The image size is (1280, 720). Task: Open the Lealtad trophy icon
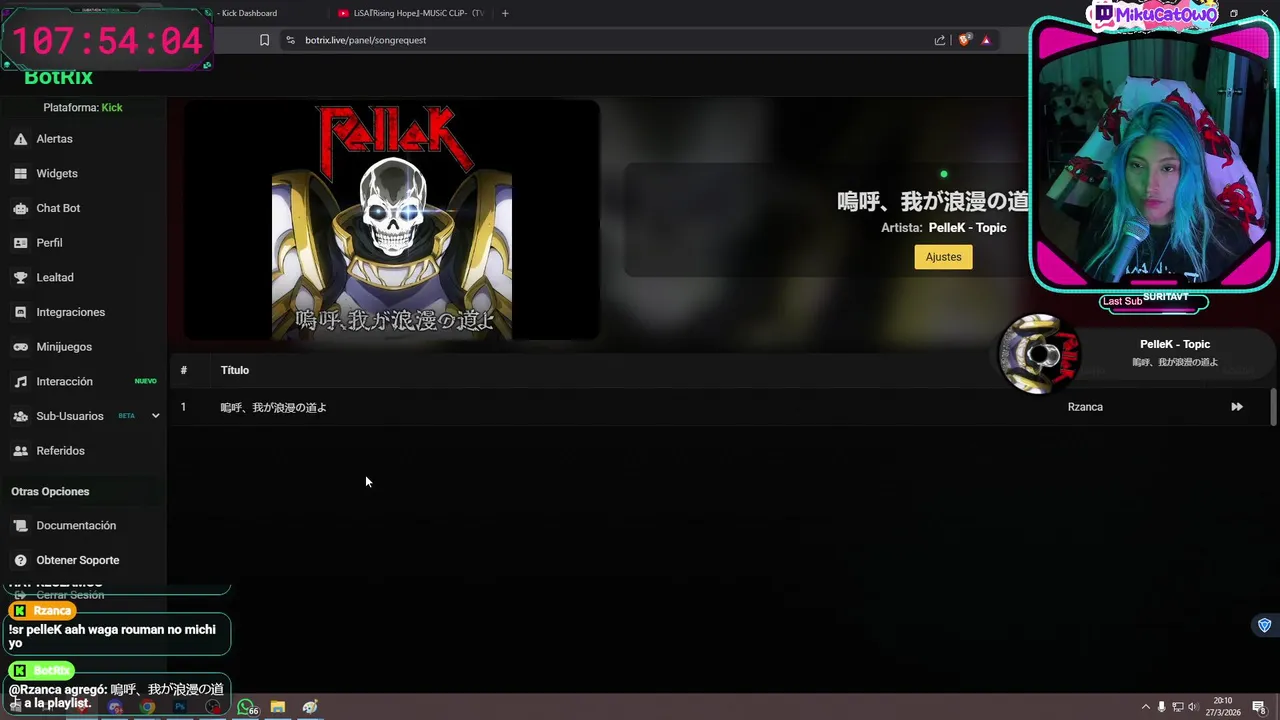tap(20, 277)
